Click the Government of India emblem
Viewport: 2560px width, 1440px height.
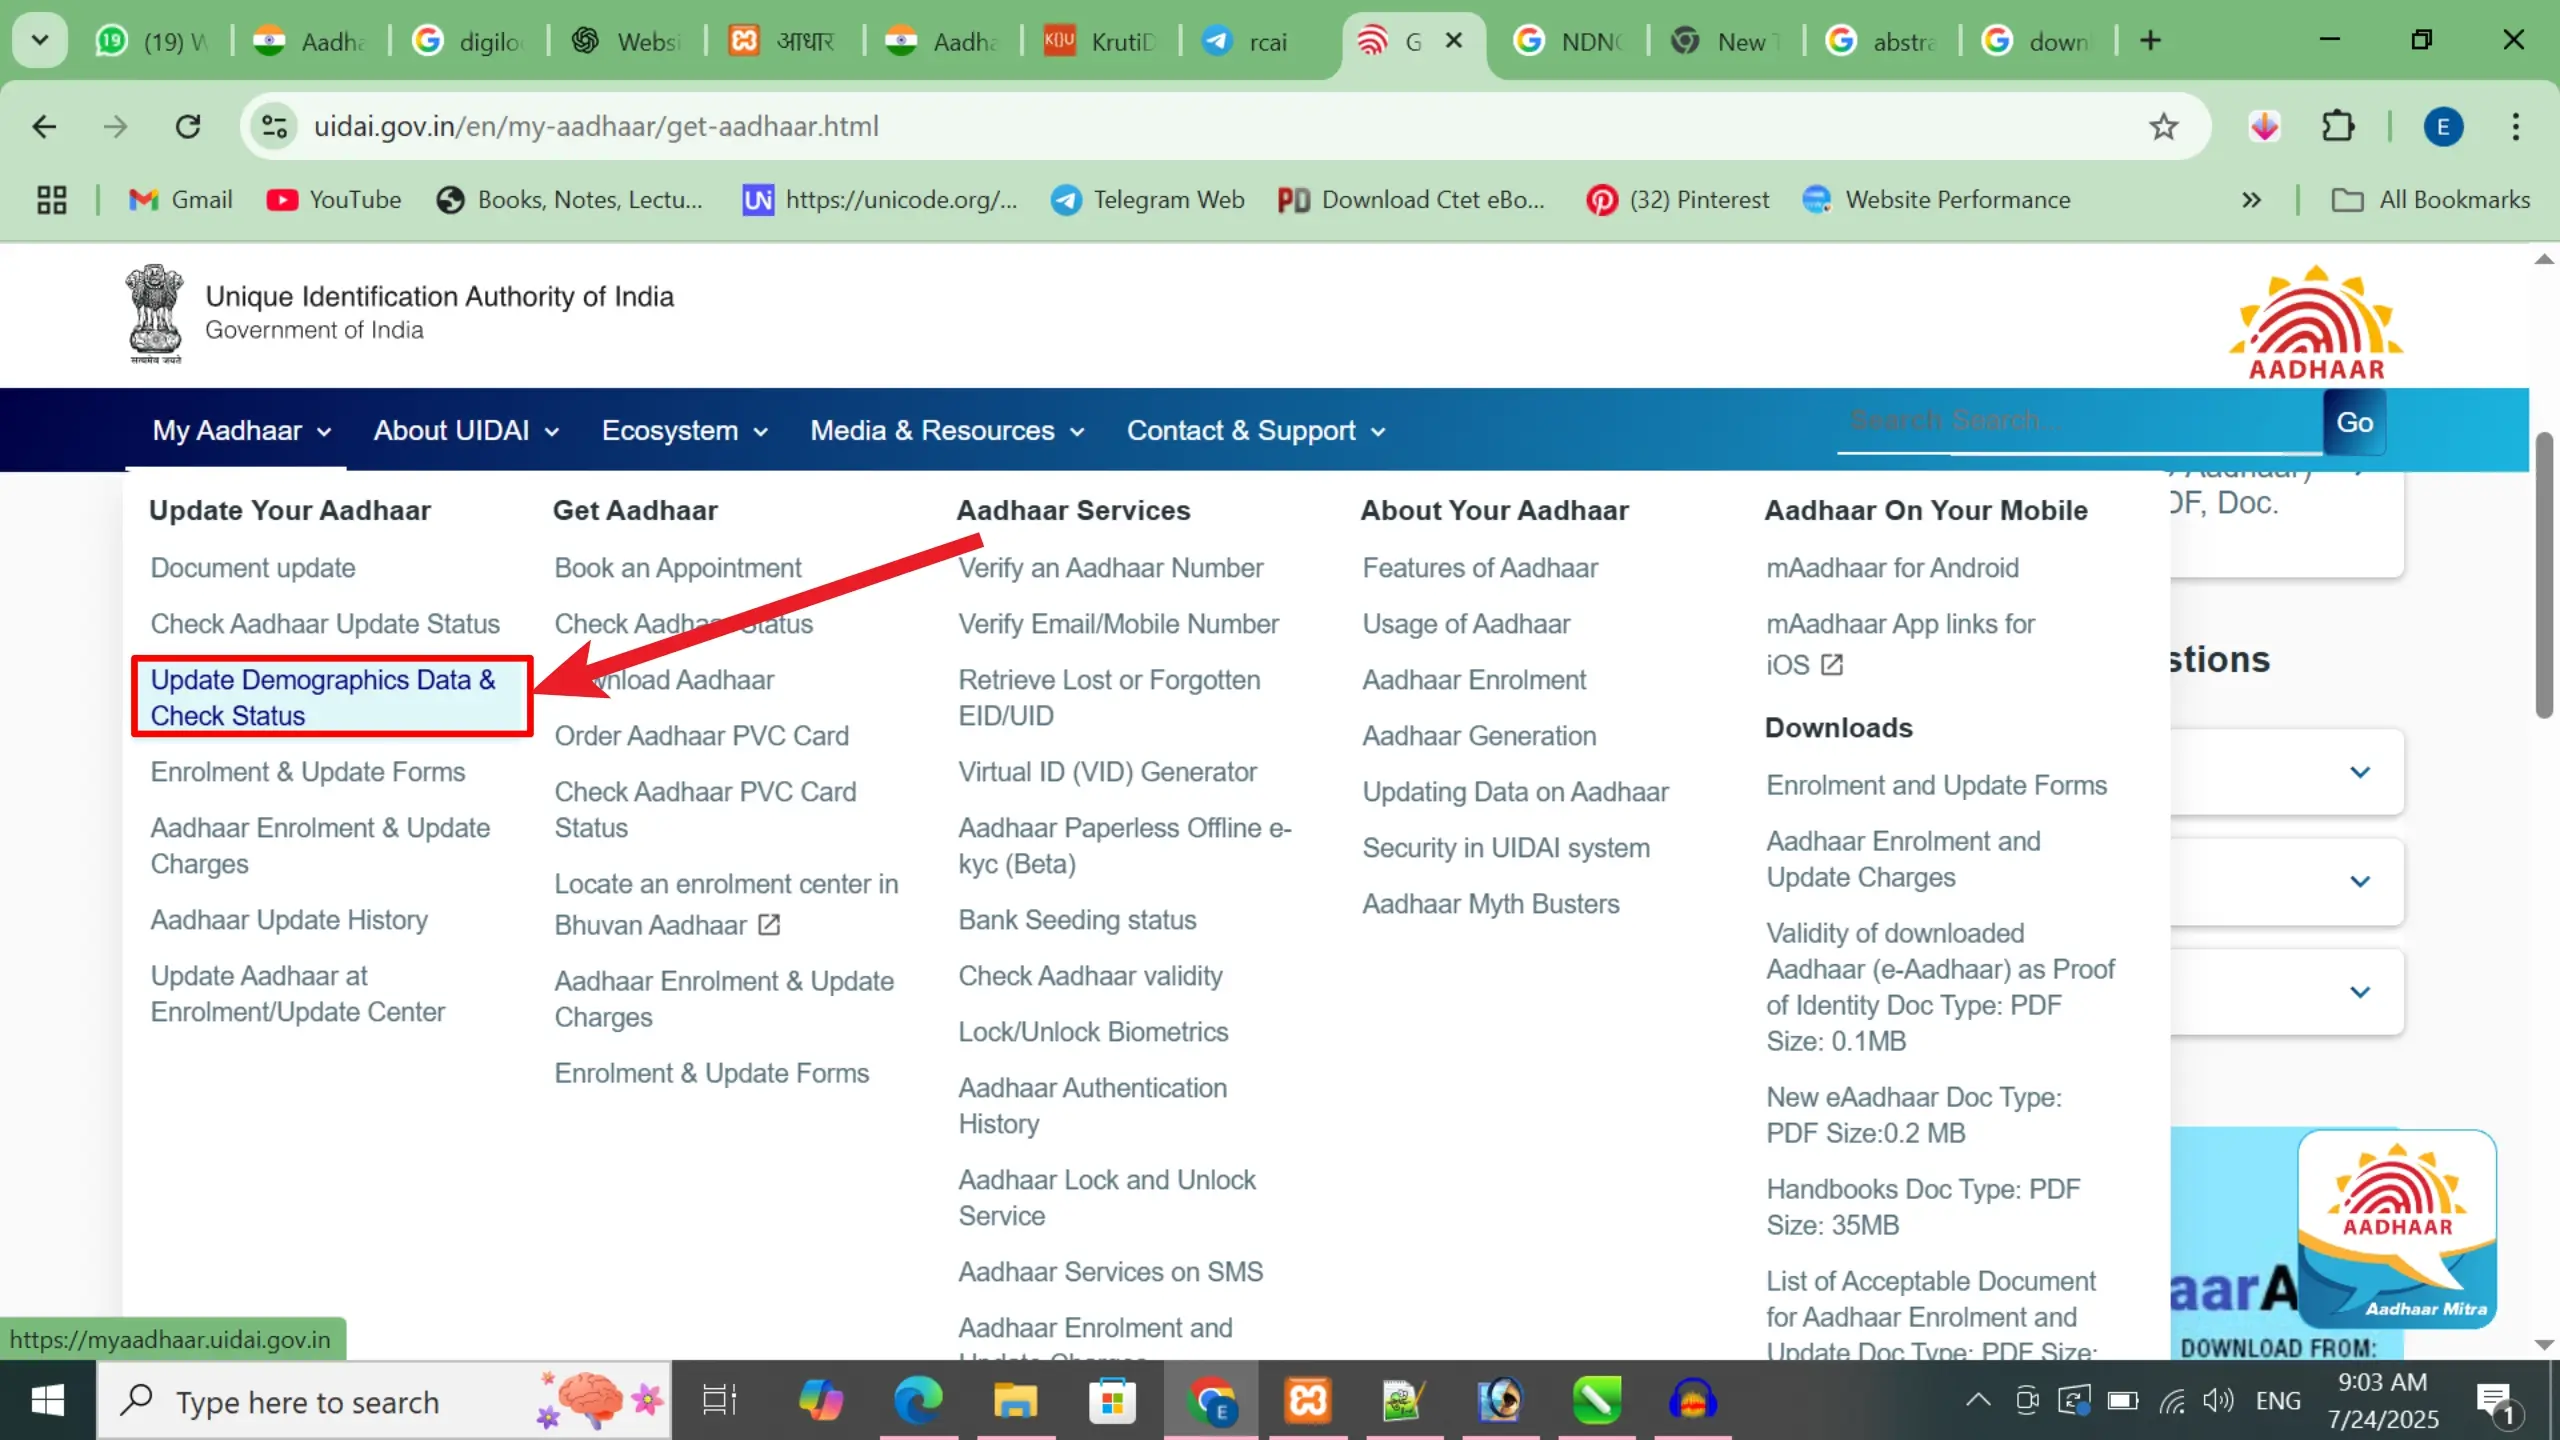click(x=154, y=313)
